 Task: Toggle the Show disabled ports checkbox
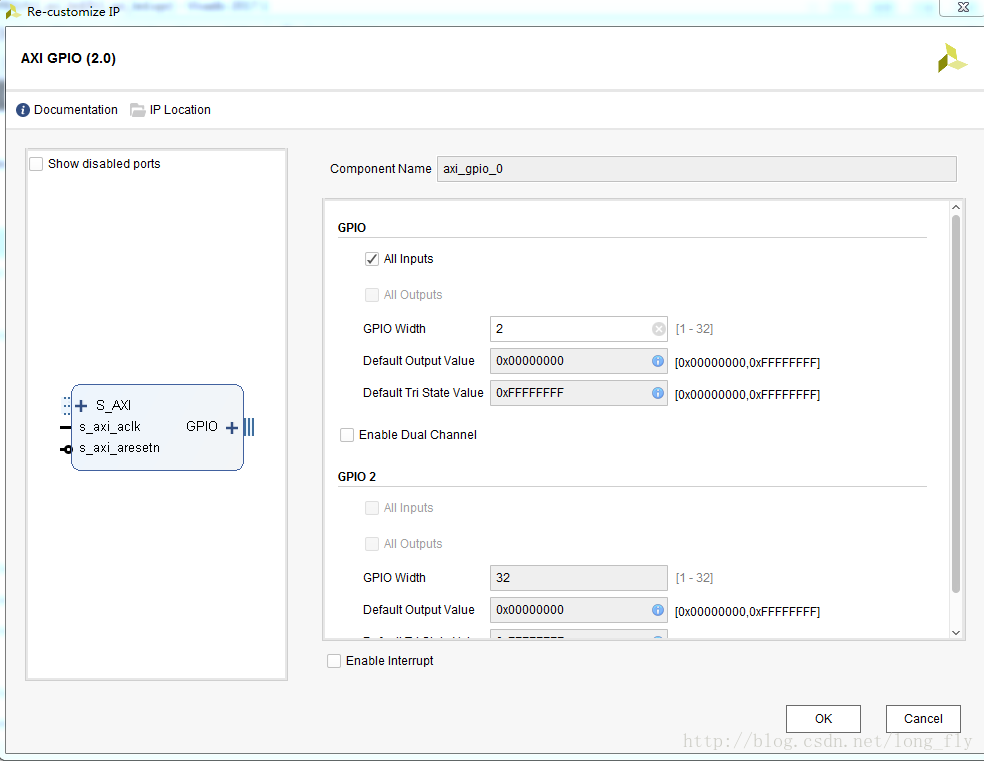click(36, 164)
